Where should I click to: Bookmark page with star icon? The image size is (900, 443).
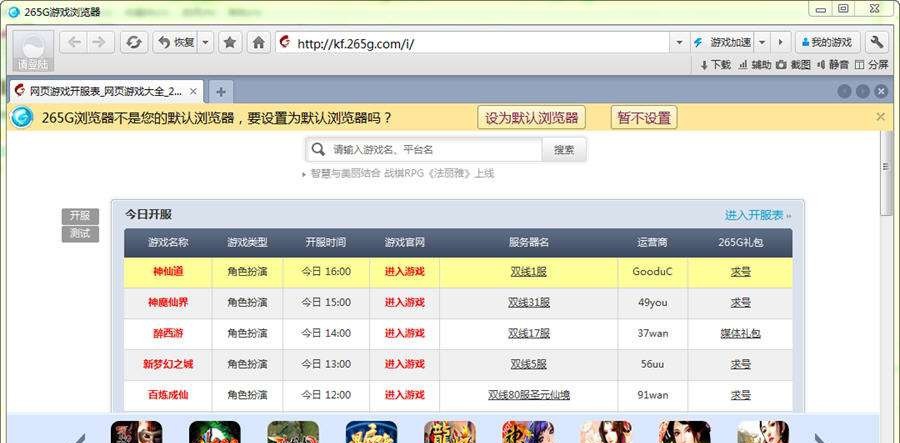(230, 42)
